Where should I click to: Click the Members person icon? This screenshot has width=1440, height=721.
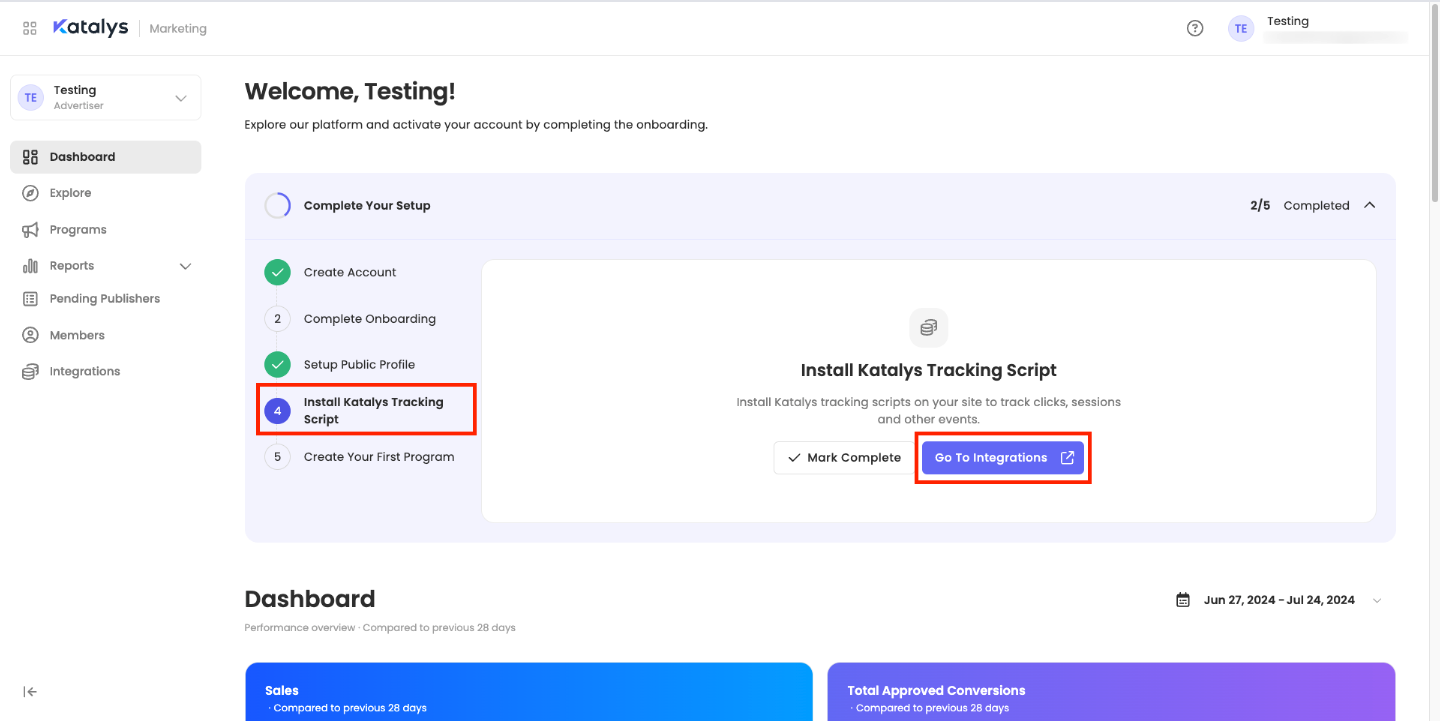(30, 335)
